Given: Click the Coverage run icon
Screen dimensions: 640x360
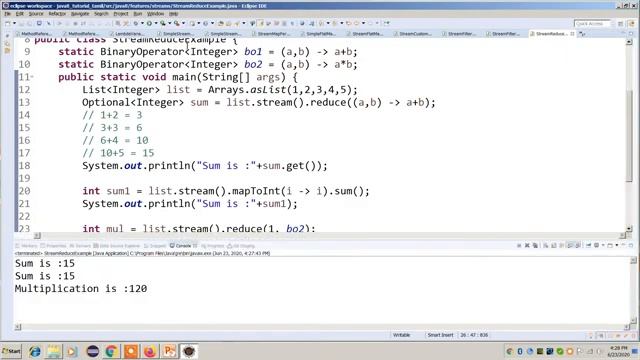Looking at the screenshot, I should tap(163, 24).
